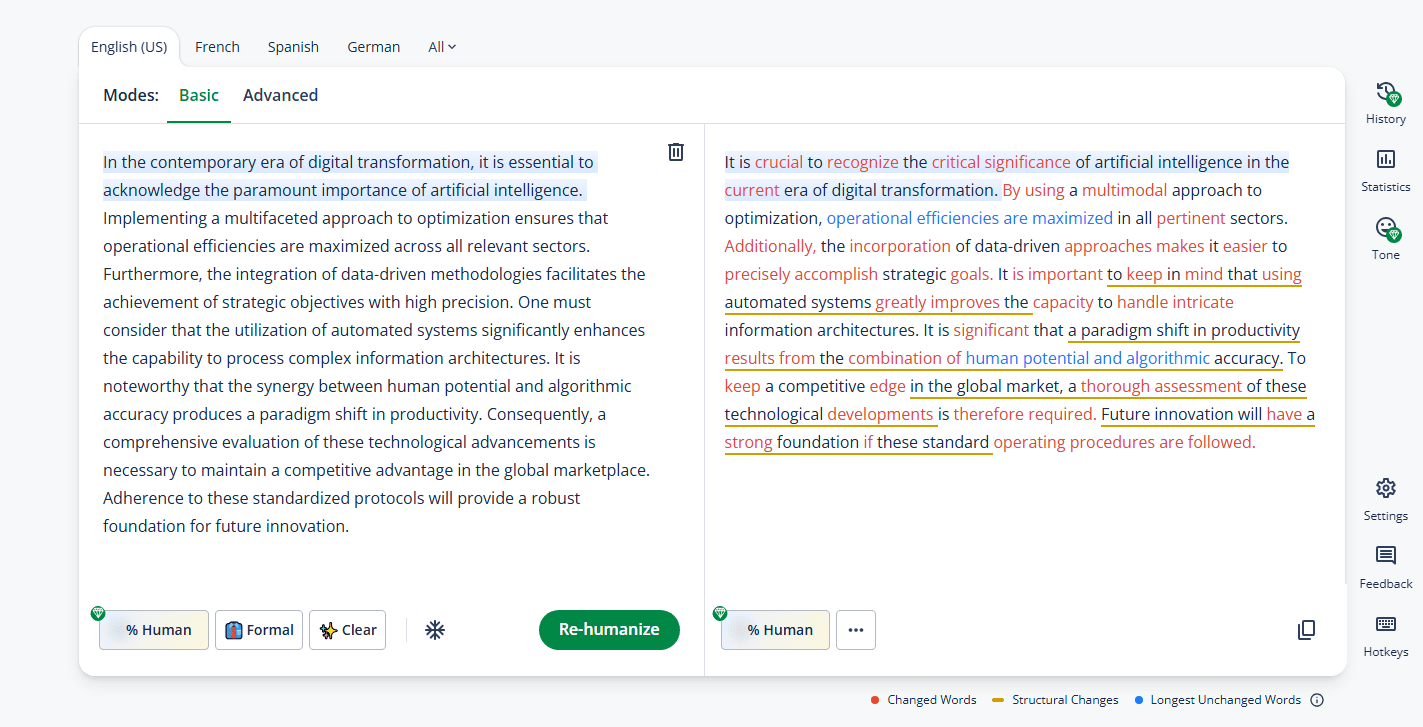Select the German language tab
The width and height of the screenshot is (1423, 727).
[373, 47]
